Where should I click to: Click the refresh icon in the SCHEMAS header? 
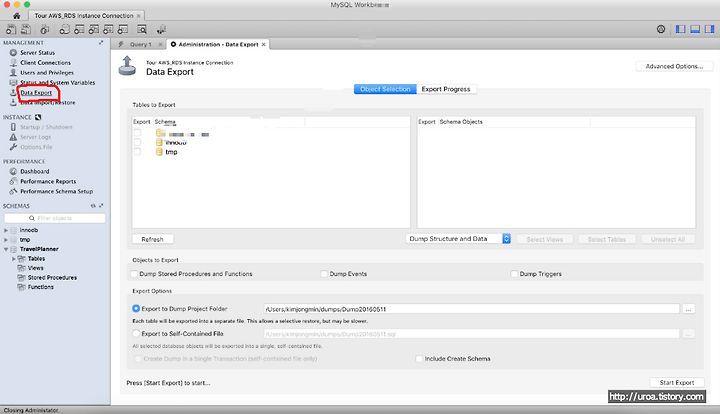[93, 206]
